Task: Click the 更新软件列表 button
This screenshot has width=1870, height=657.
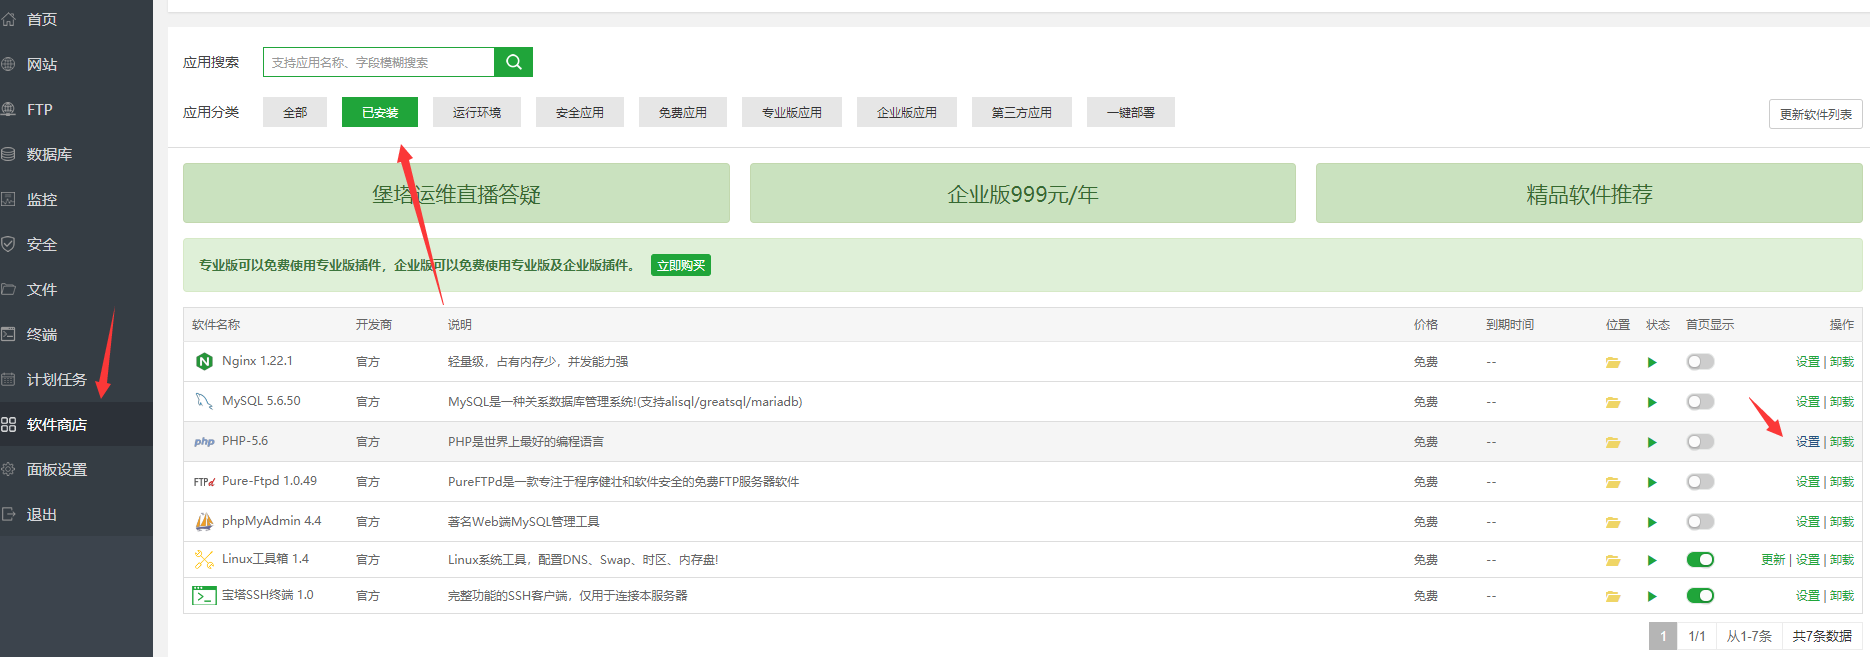Action: [1815, 114]
